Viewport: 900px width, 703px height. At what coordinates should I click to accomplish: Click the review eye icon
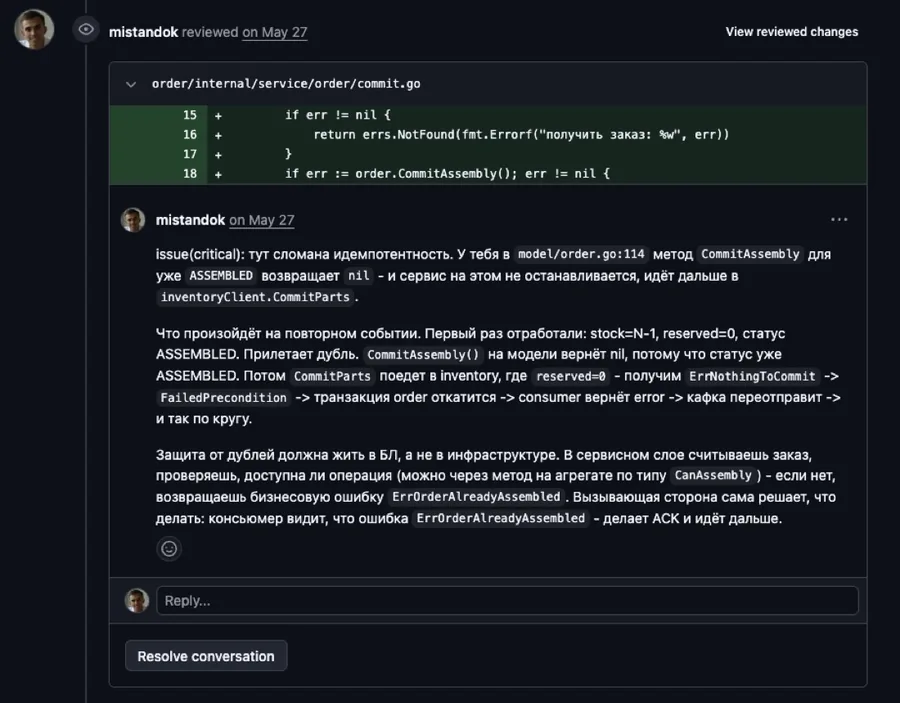(x=86, y=29)
